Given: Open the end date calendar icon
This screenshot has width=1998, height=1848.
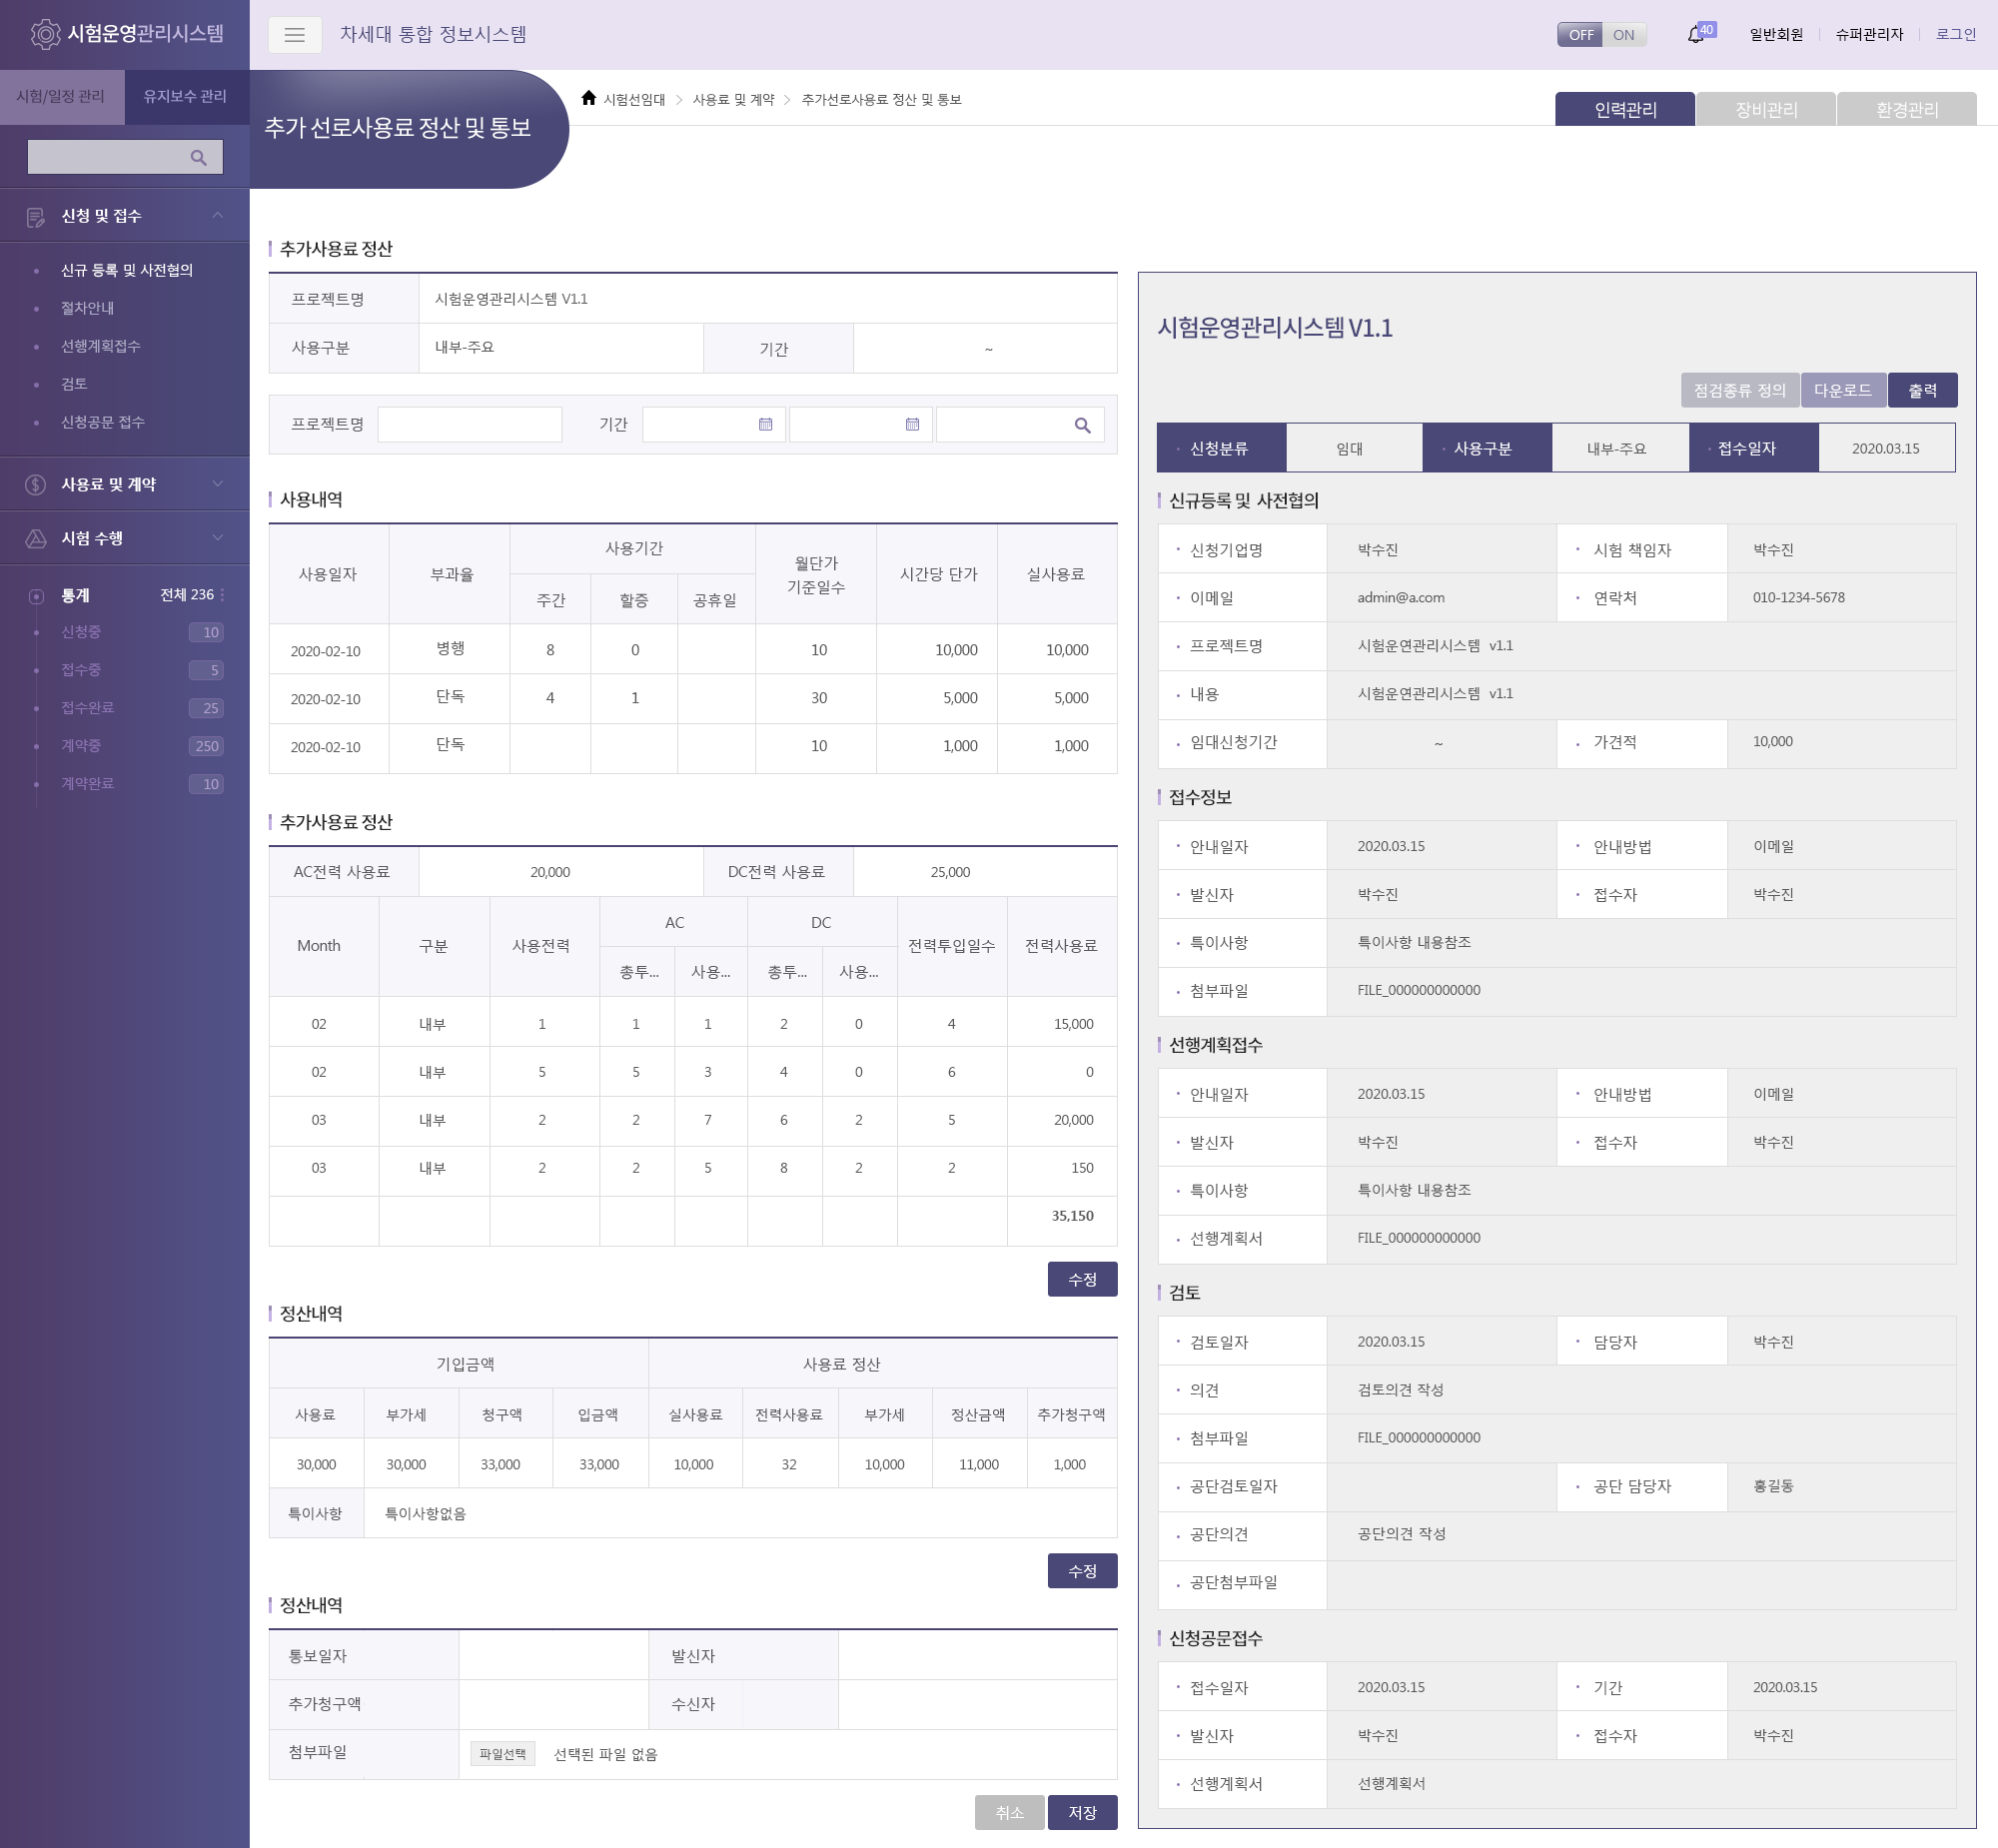Looking at the screenshot, I should click(912, 424).
